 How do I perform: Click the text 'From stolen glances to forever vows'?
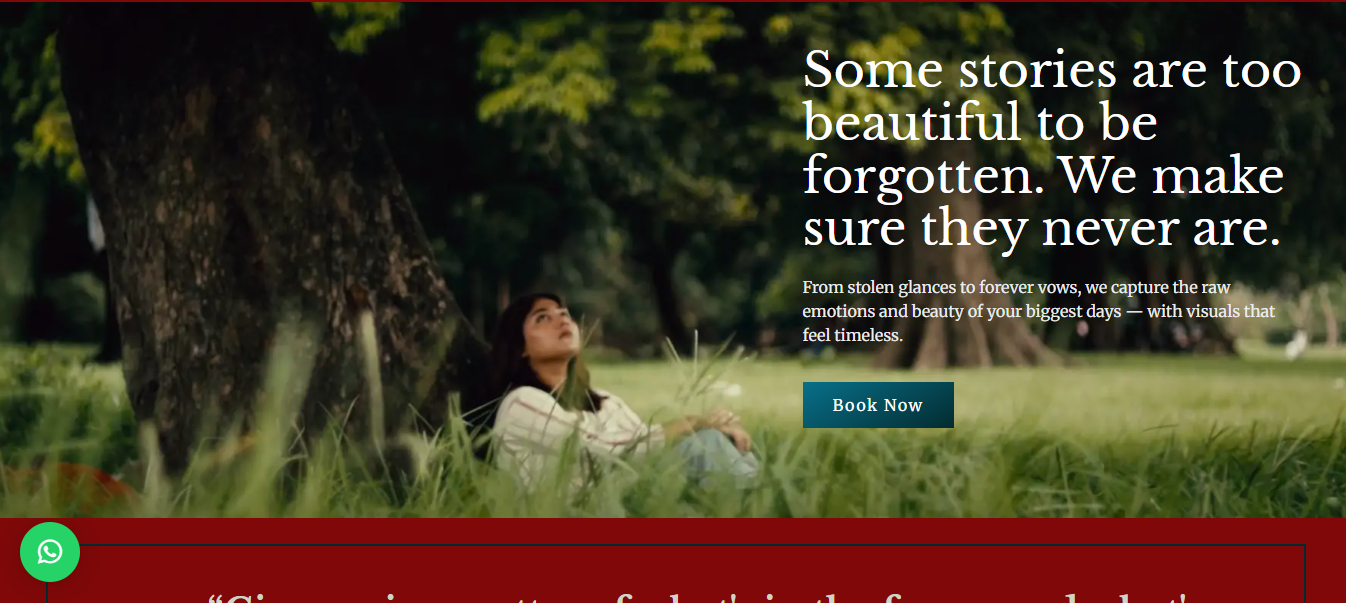(x=938, y=288)
